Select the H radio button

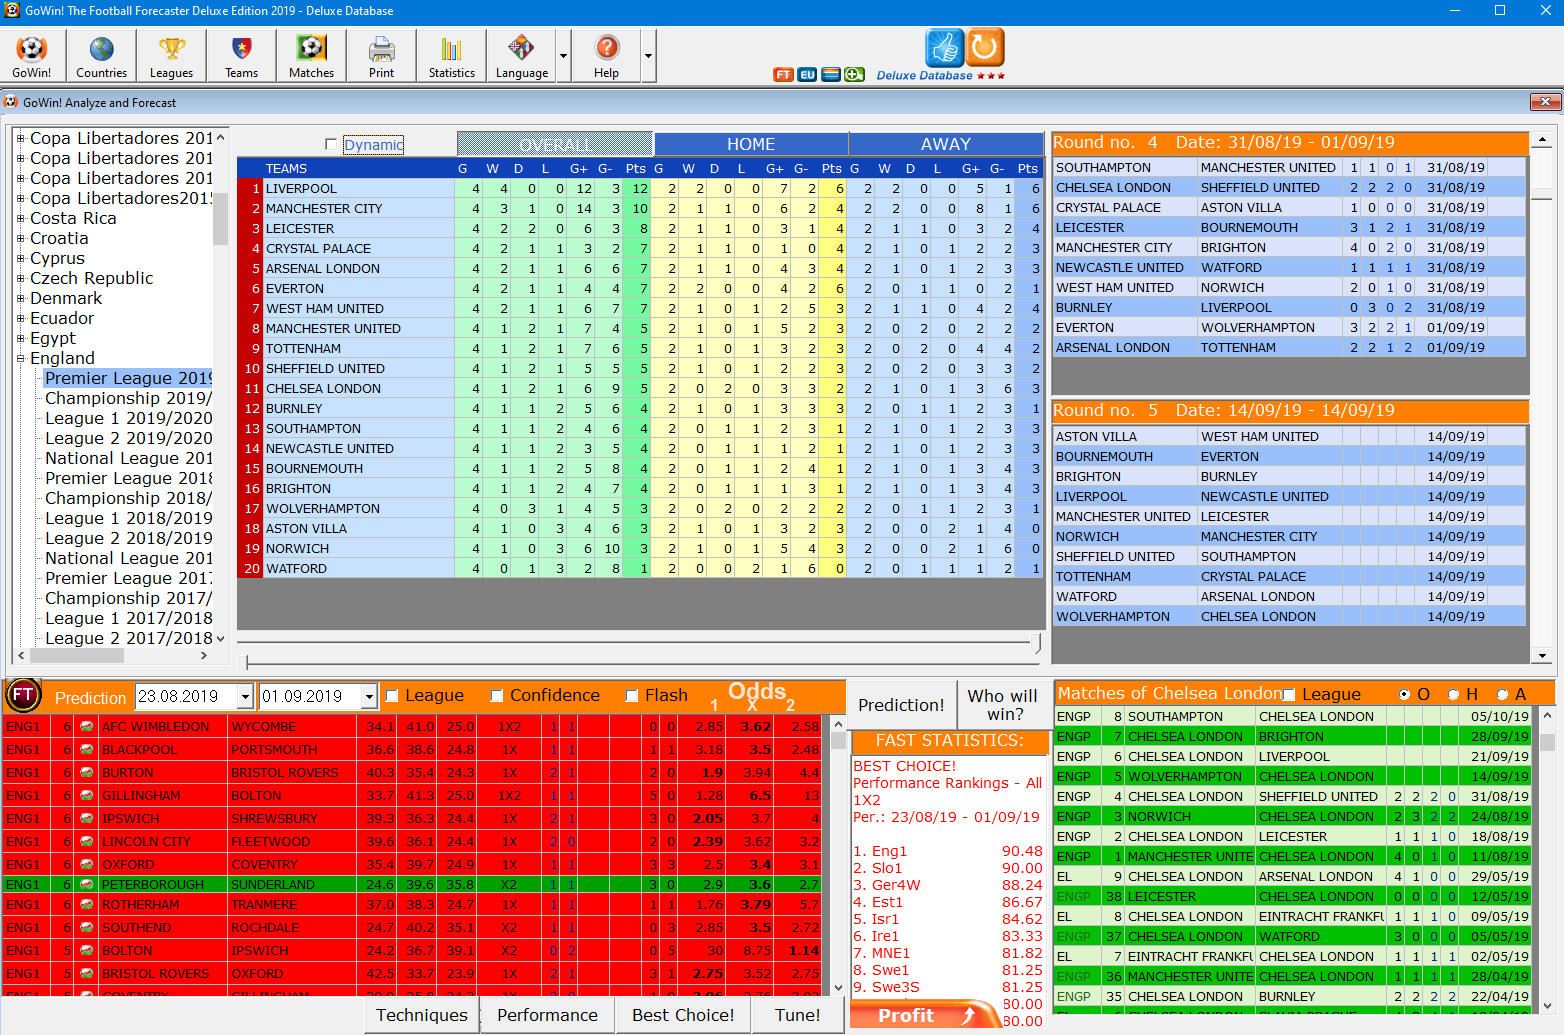point(1454,694)
